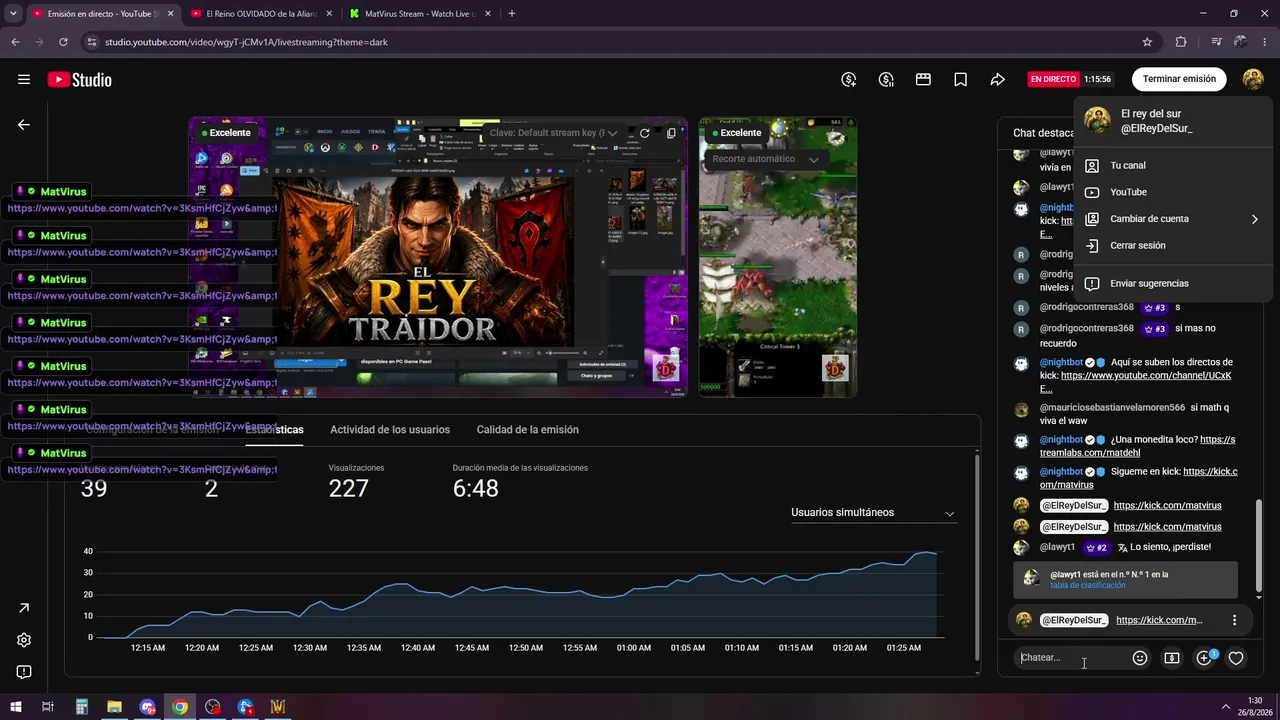
Task: Open options for the pinned chat message
Action: 1234,620
